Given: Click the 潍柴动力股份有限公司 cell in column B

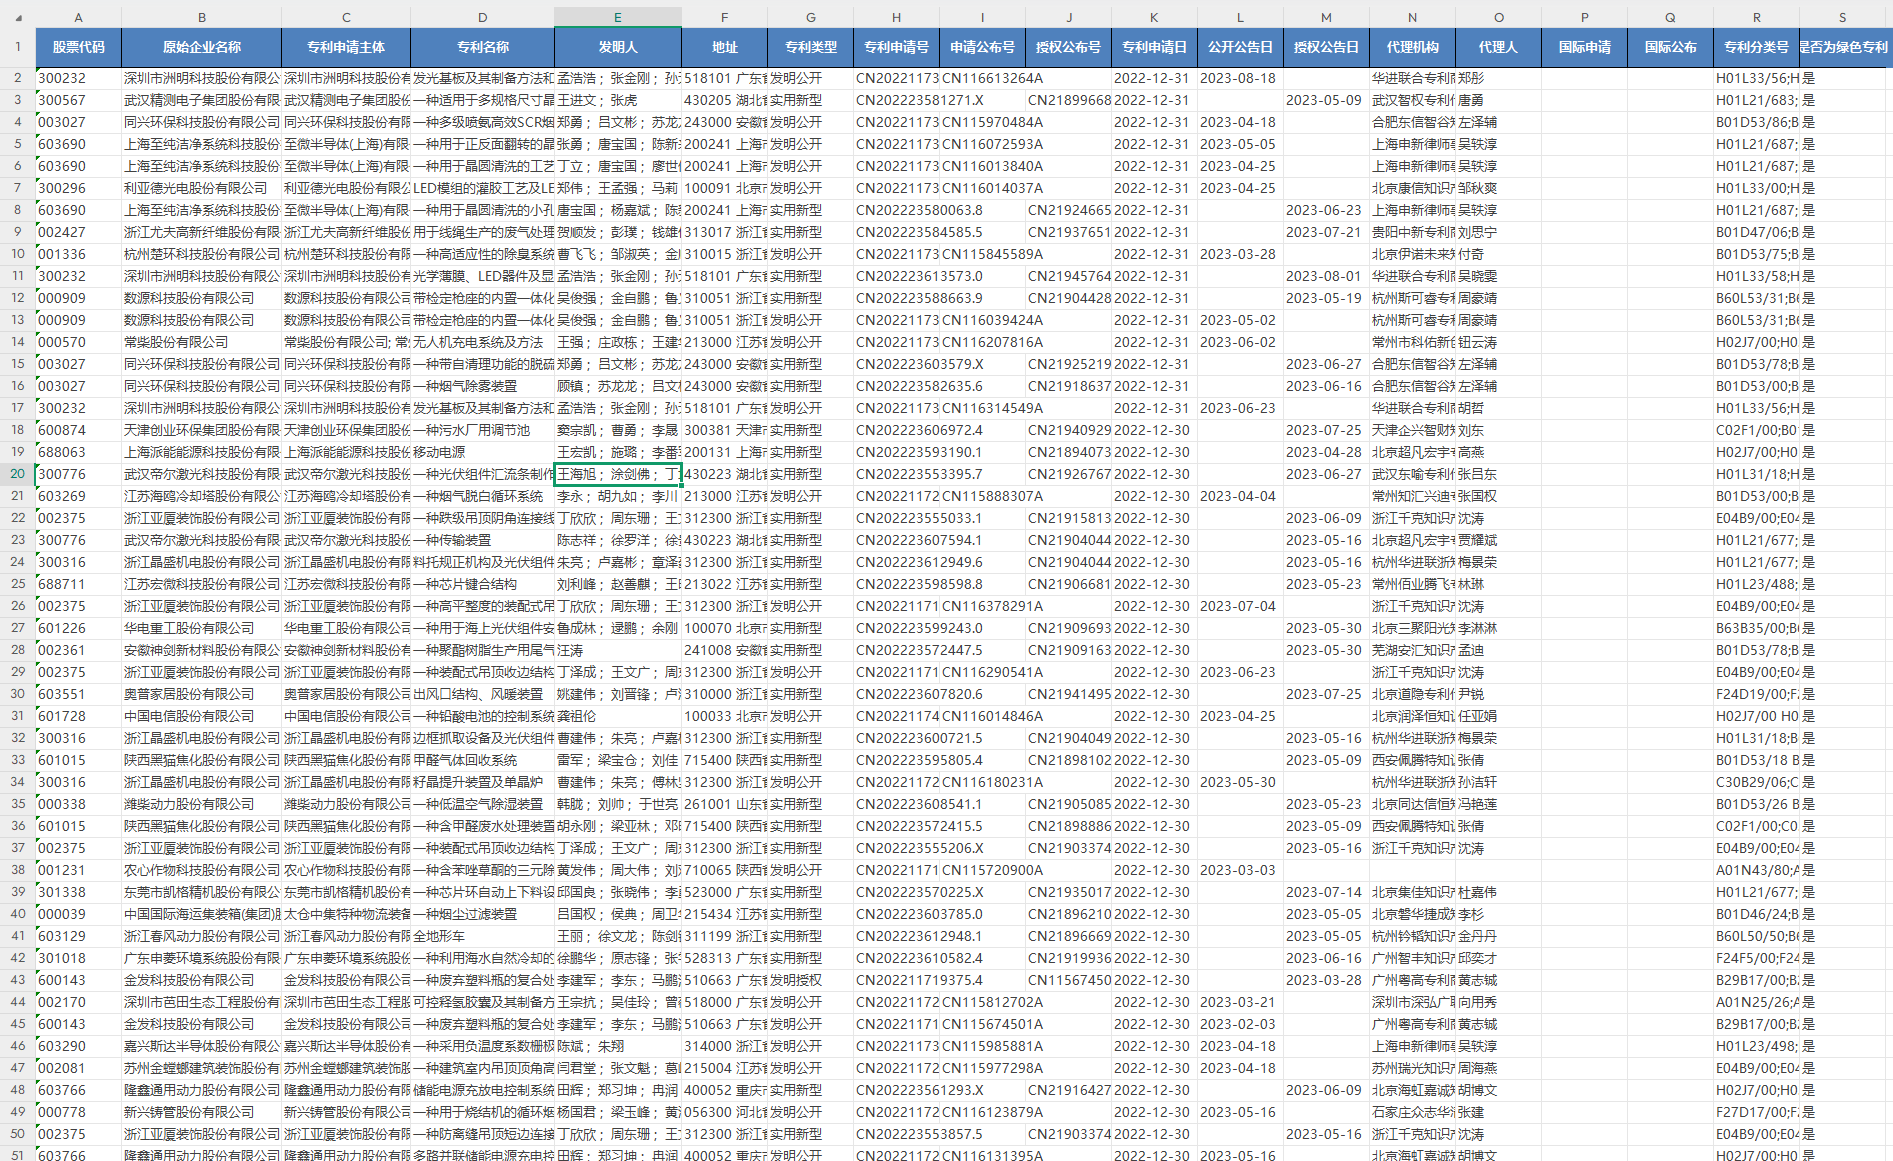Looking at the screenshot, I should (x=202, y=804).
